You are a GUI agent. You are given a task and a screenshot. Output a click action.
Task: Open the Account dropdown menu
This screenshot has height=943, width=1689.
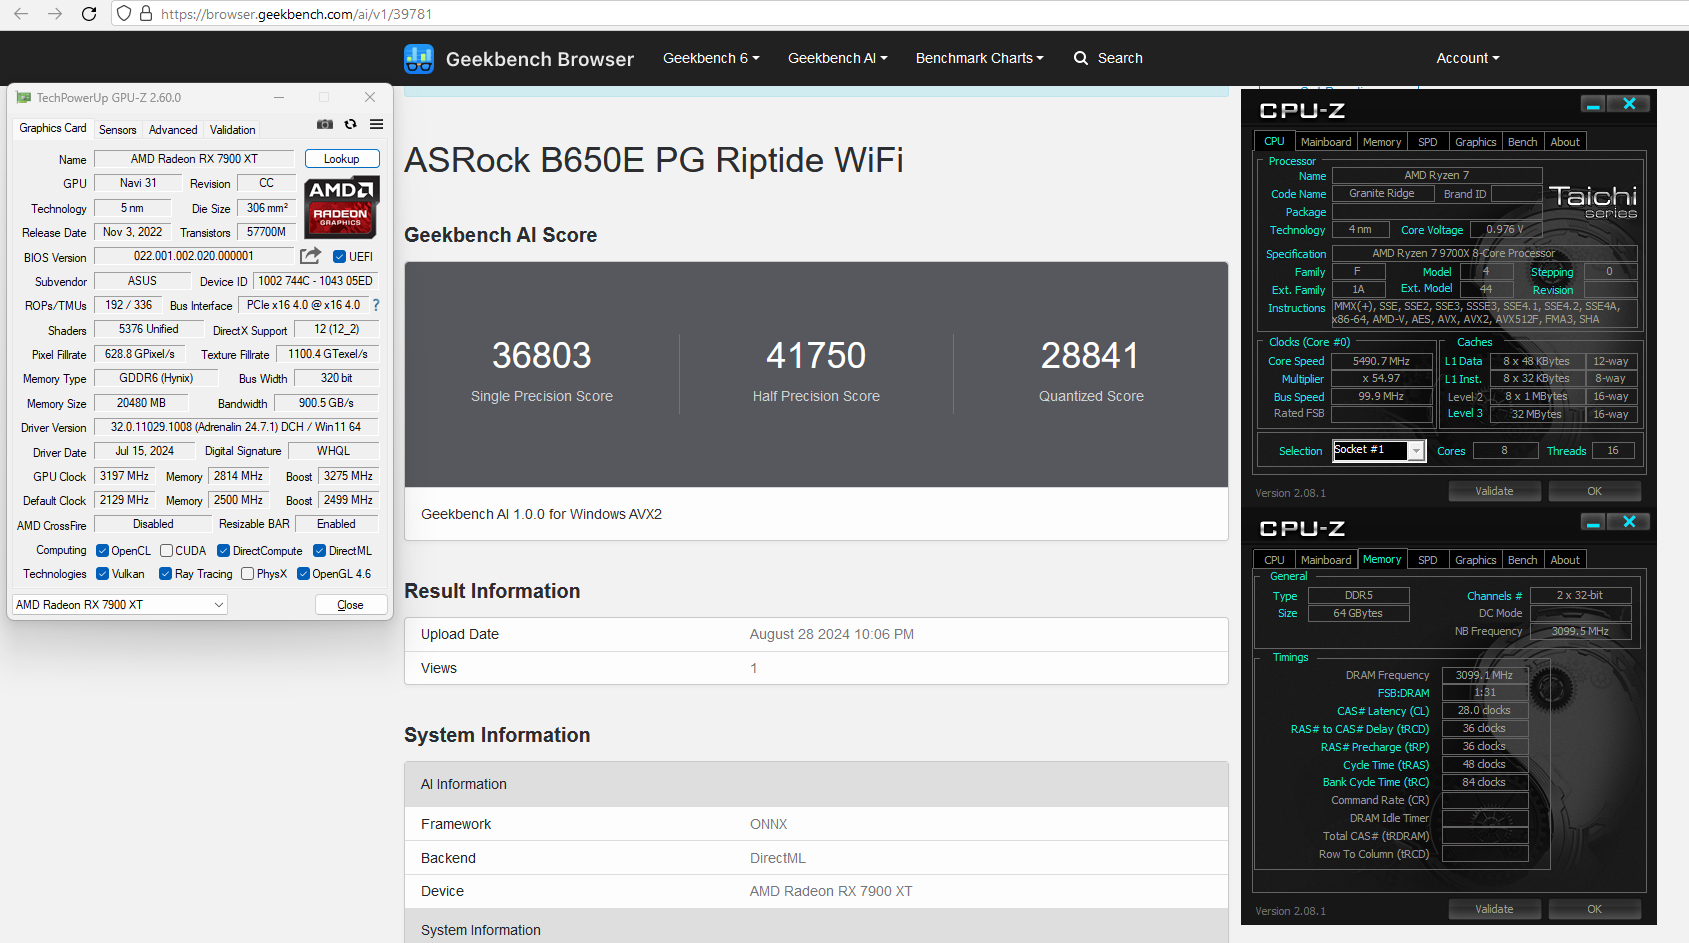[1467, 58]
